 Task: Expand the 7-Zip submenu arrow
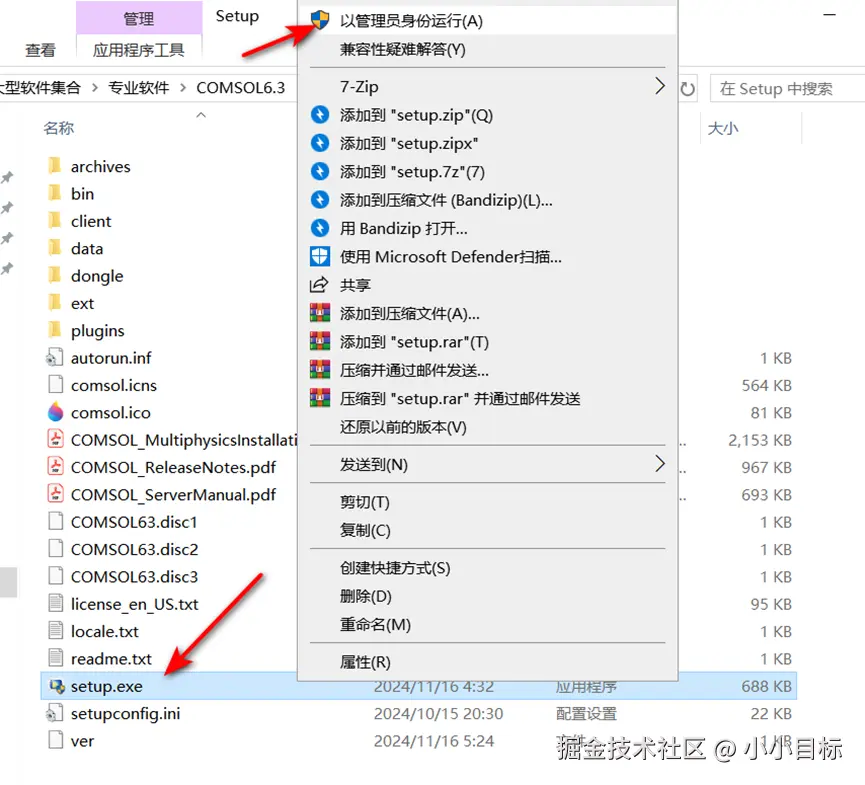[660, 86]
